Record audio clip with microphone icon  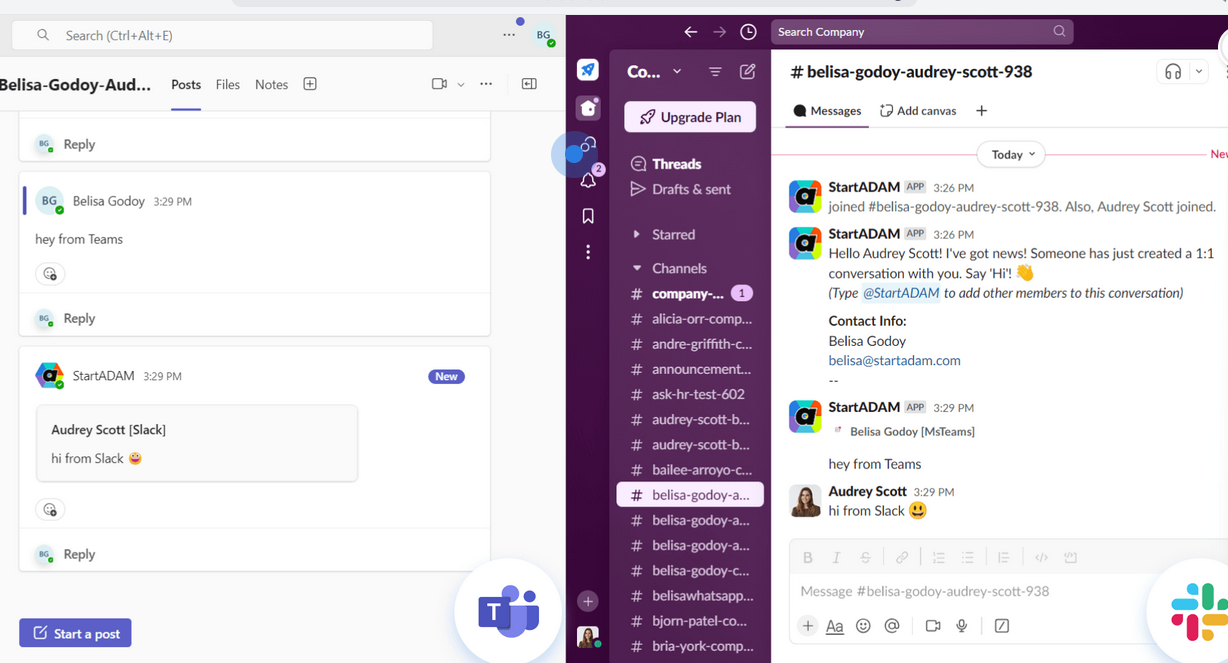click(961, 626)
